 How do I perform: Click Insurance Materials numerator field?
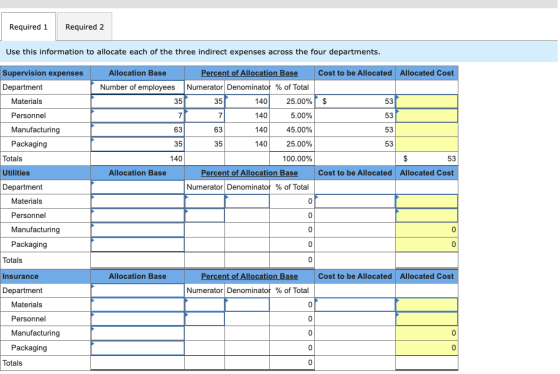click(205, 305)
